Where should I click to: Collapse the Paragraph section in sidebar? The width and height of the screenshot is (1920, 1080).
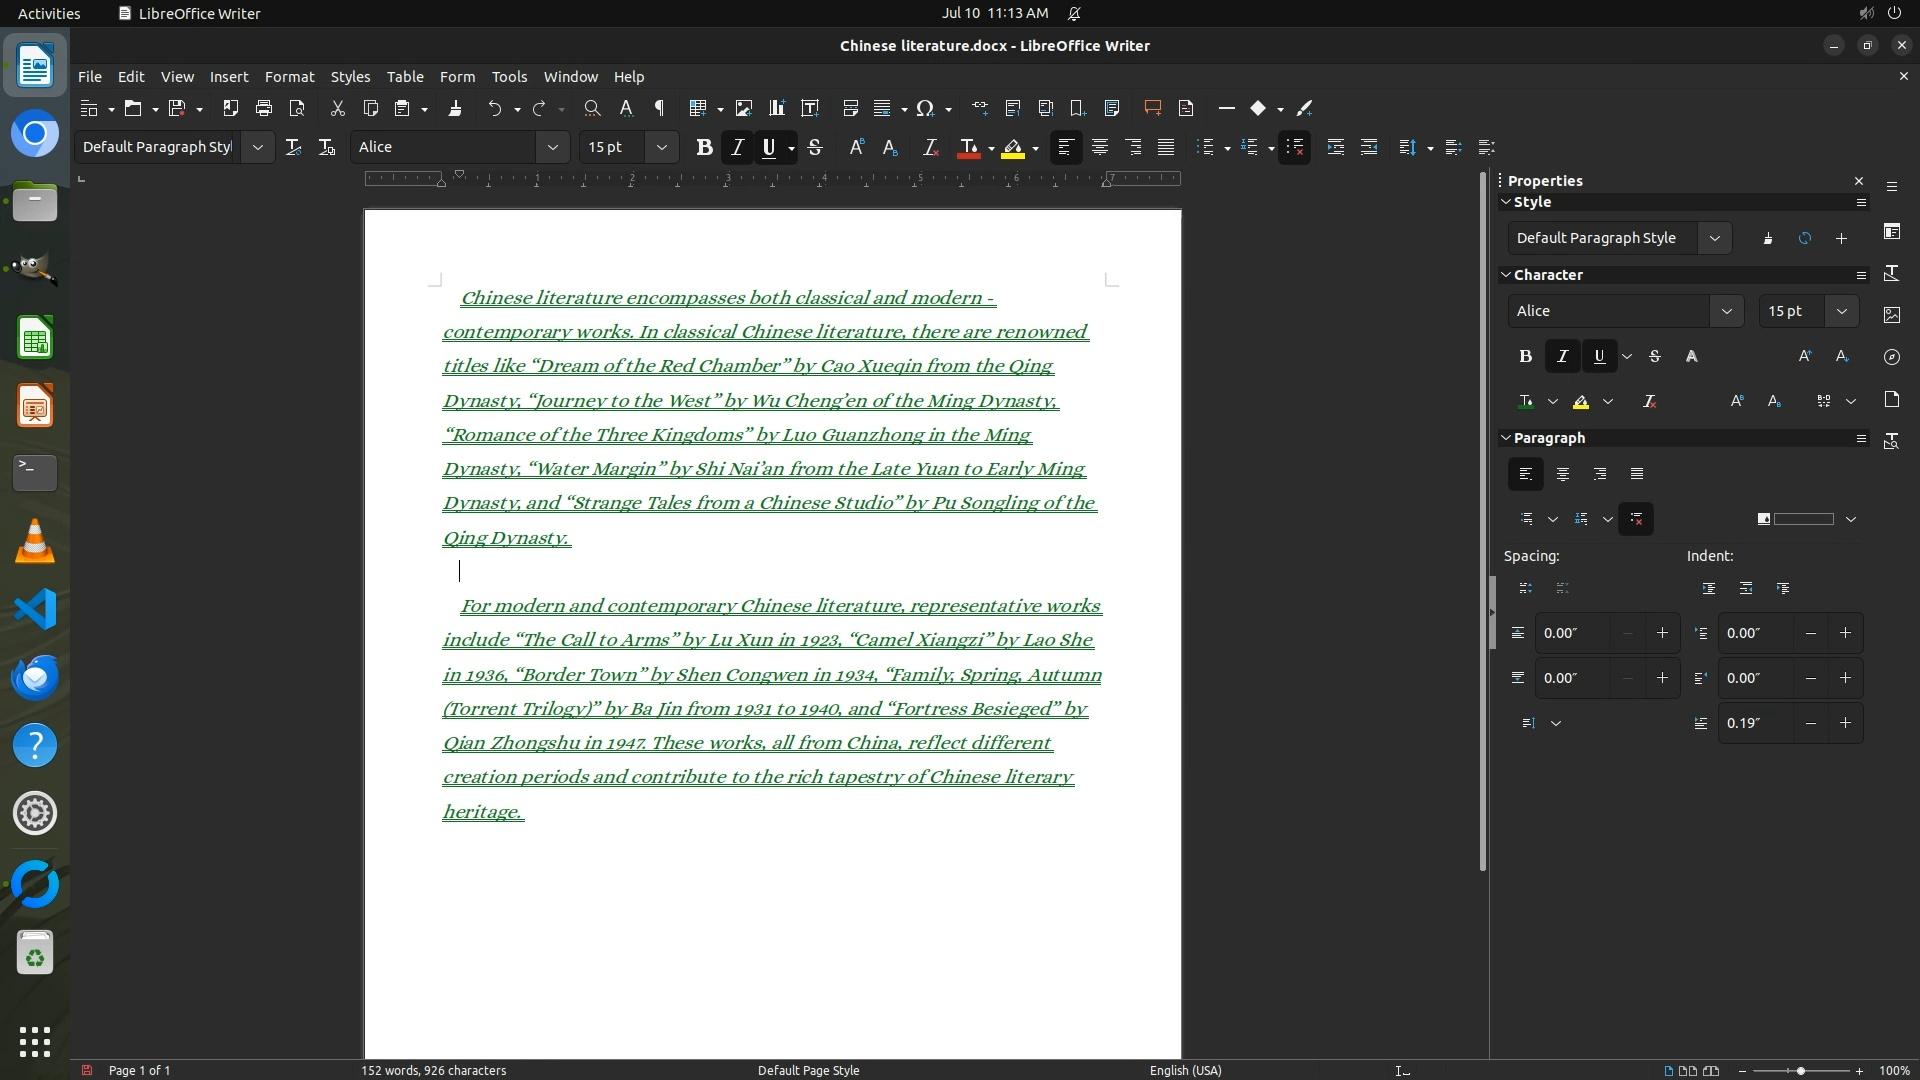pyautogui.click(x=1506, y=438)
